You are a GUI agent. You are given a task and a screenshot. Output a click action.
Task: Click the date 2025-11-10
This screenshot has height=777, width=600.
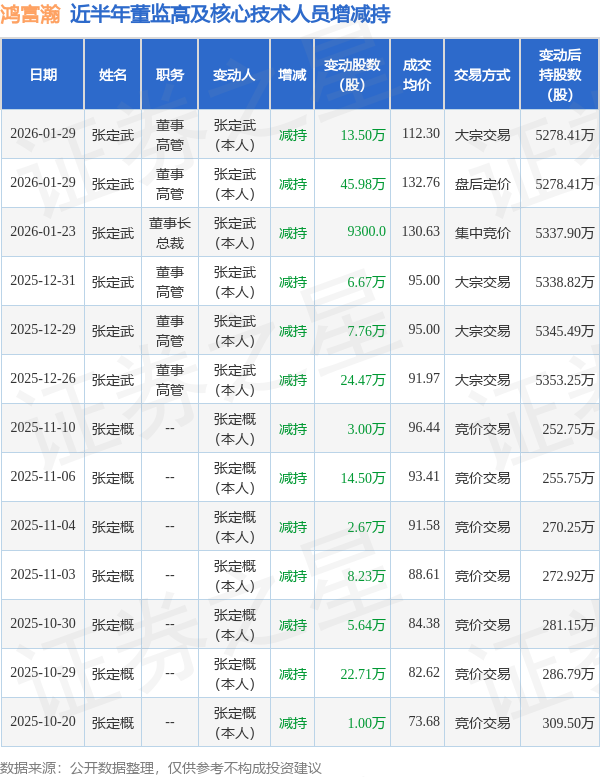coord(43,428)
